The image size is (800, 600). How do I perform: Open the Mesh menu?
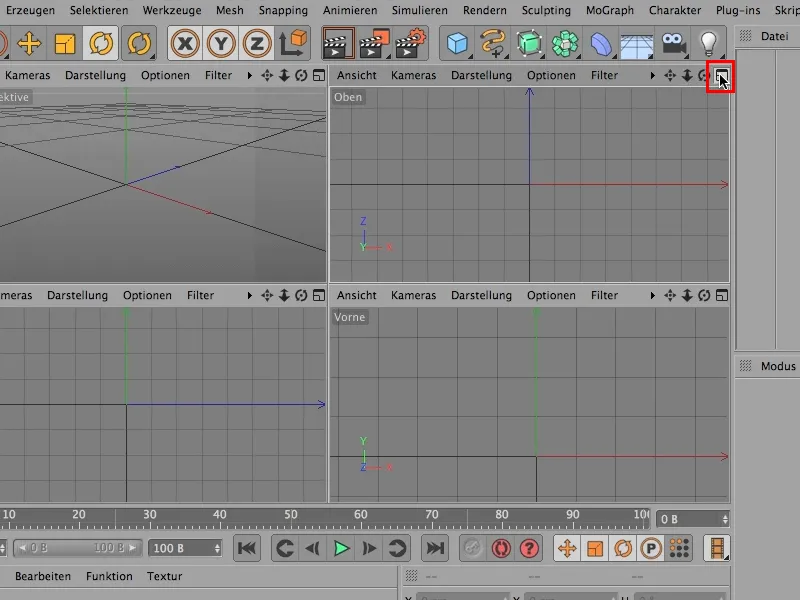pyautogui.click(x=230, y=10)
